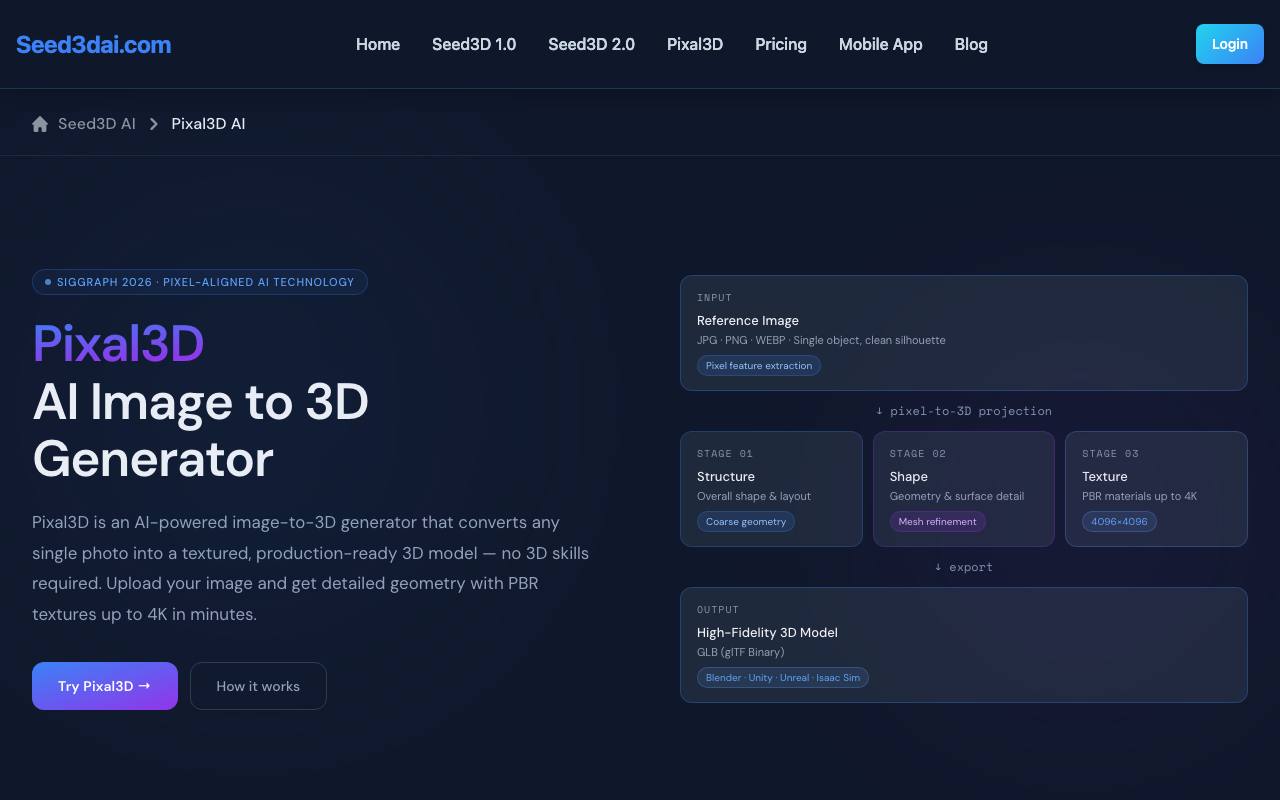
Task: Click the Mesh refinement tag
Action: click(x=938, y=522)
